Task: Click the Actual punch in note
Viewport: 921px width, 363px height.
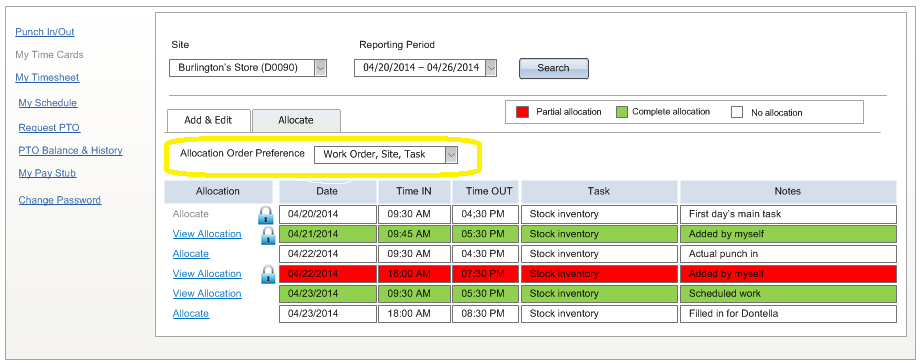Action: [788, 254]
